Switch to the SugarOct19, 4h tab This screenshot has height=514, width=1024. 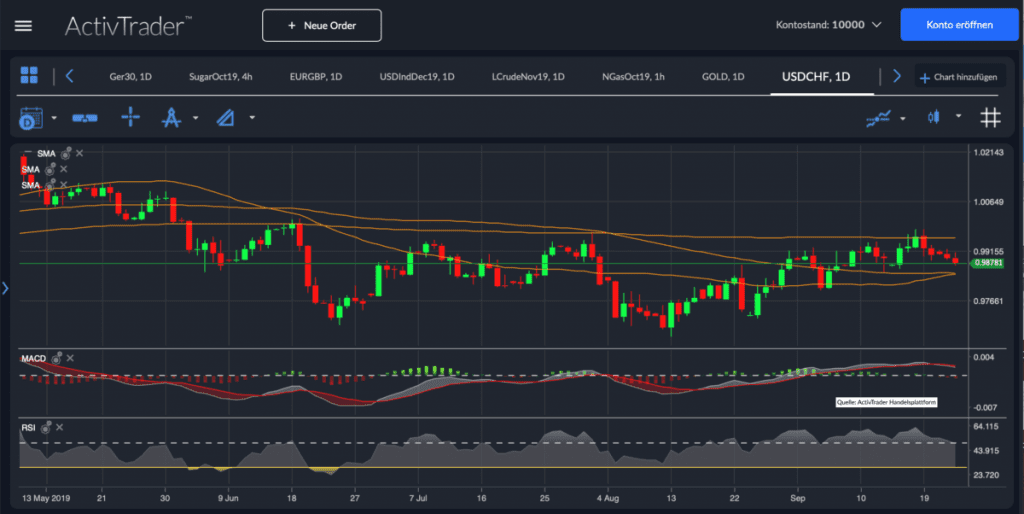click(x=221, y=76)
